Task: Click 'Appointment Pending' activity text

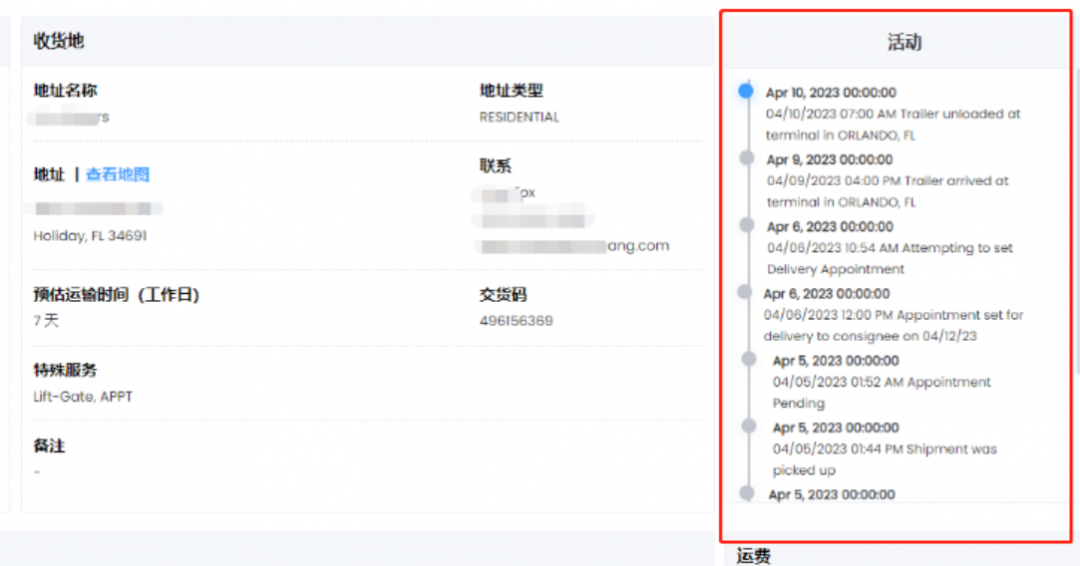Action: click(x=882, y=392)
